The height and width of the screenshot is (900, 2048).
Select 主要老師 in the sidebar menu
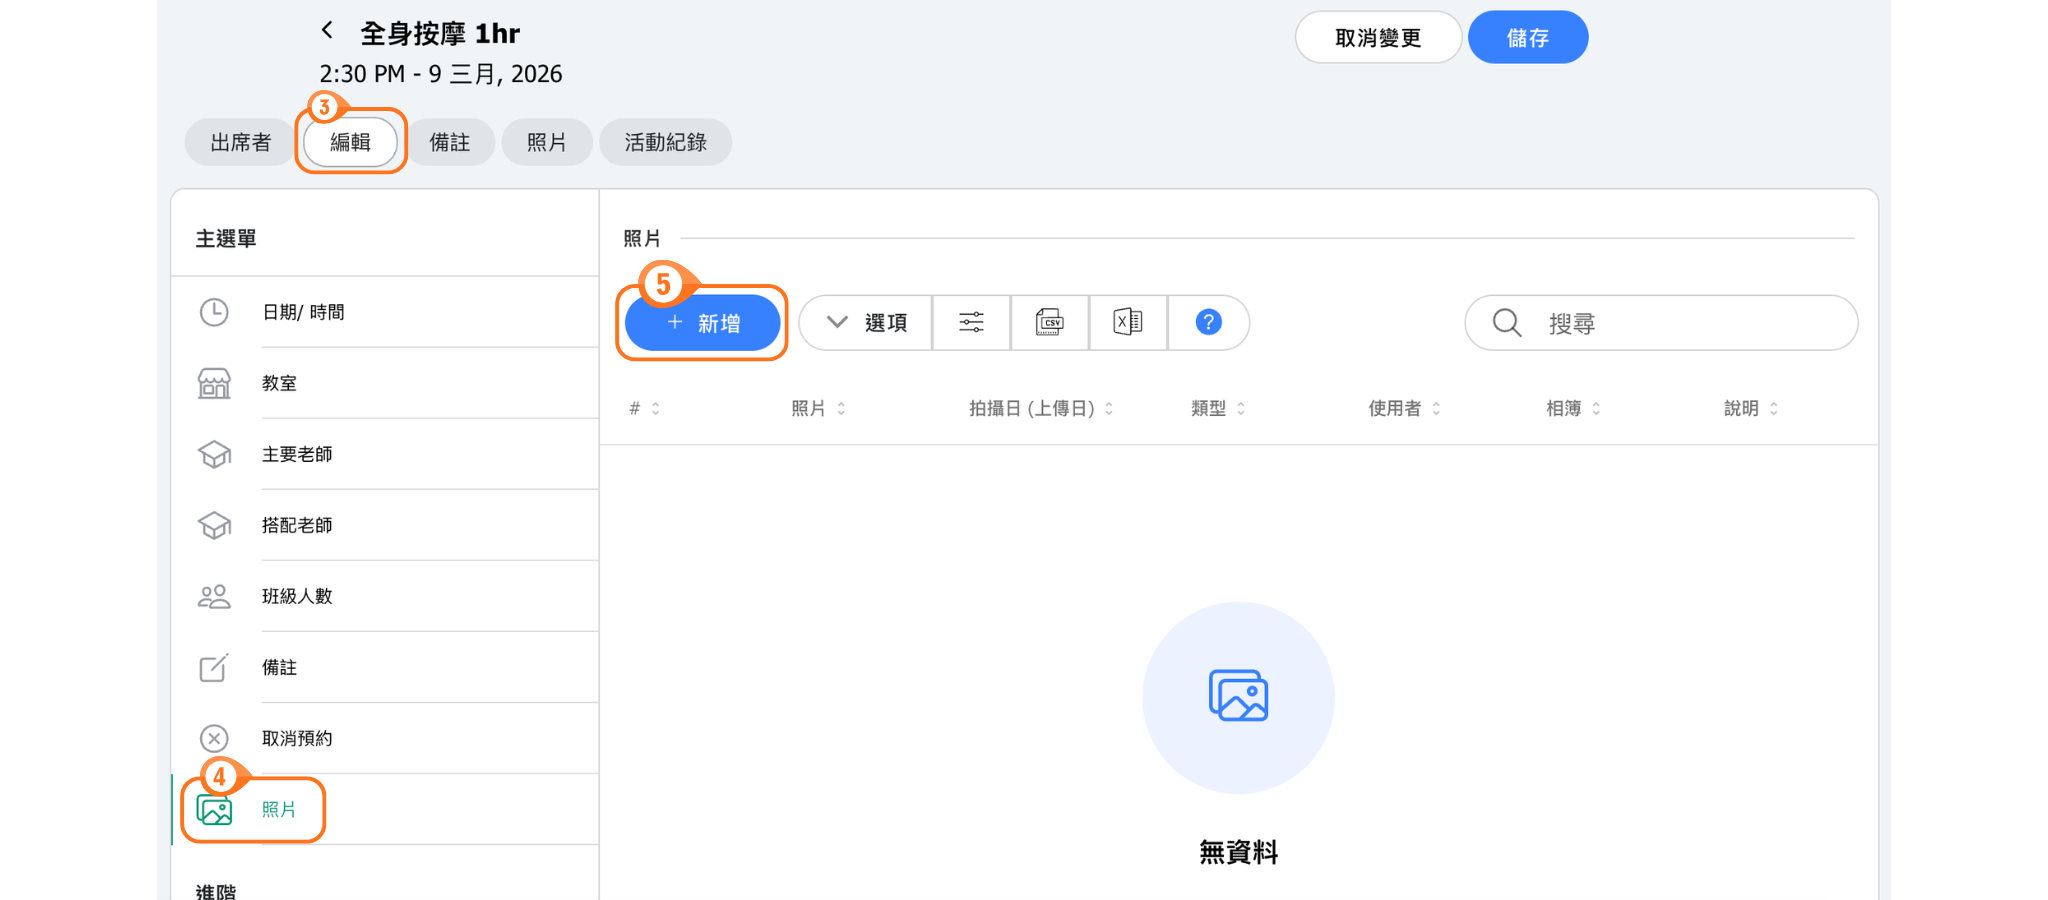point(297,454)
